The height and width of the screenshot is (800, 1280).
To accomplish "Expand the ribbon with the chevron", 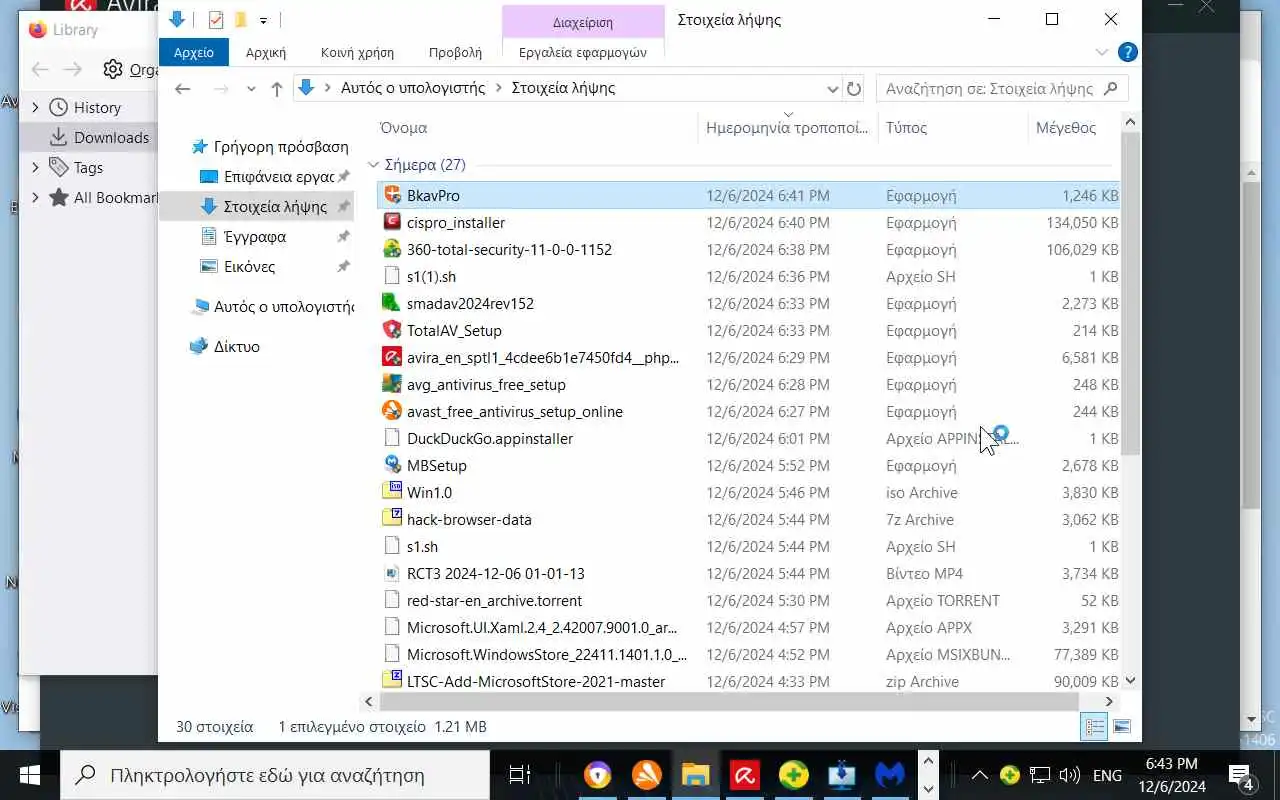I will (1102, 52).
